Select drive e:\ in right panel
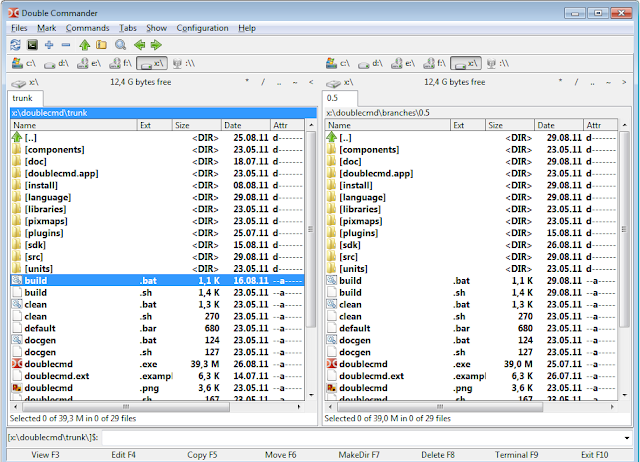640x462 pixels. click(x=403, y=63)
